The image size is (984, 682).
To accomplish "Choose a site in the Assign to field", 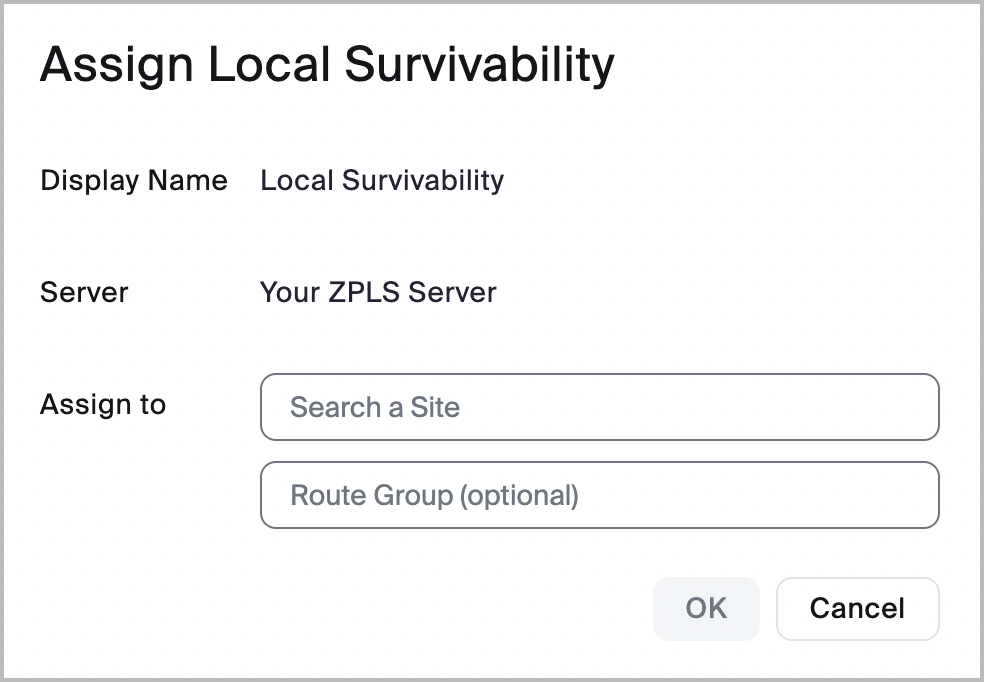I will coord(599,407).
